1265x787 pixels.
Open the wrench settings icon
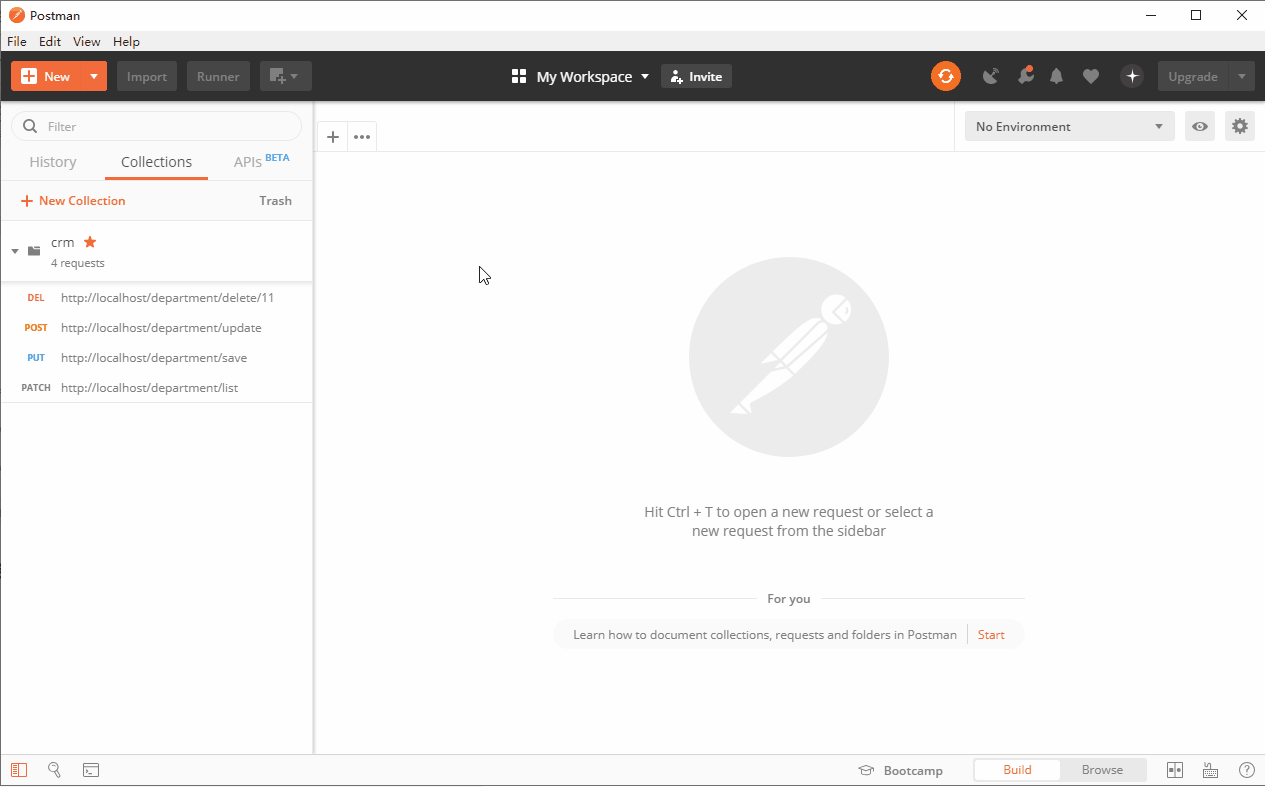pyautogui.click(x=1025, y=76)
